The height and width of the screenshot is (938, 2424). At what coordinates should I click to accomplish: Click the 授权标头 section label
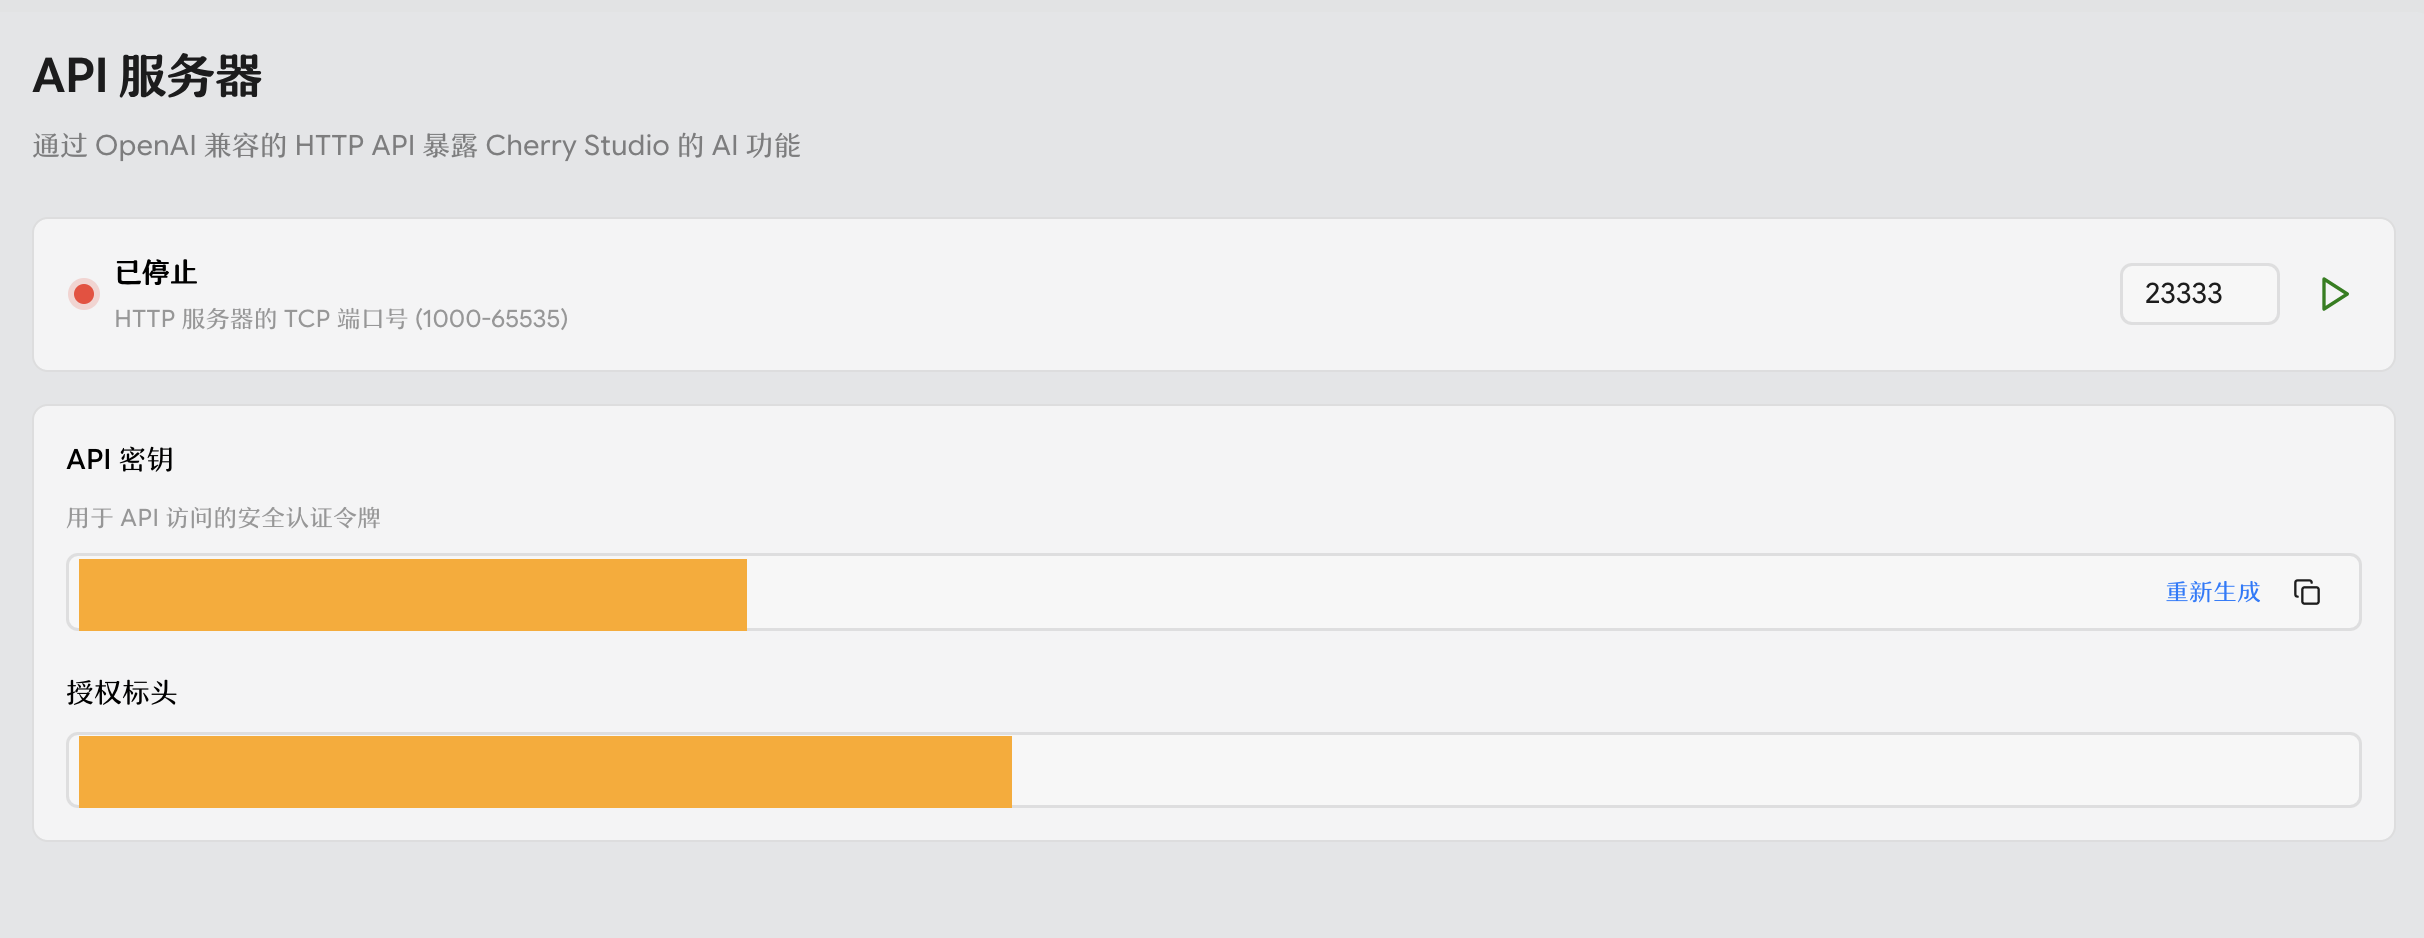[122, 693]
